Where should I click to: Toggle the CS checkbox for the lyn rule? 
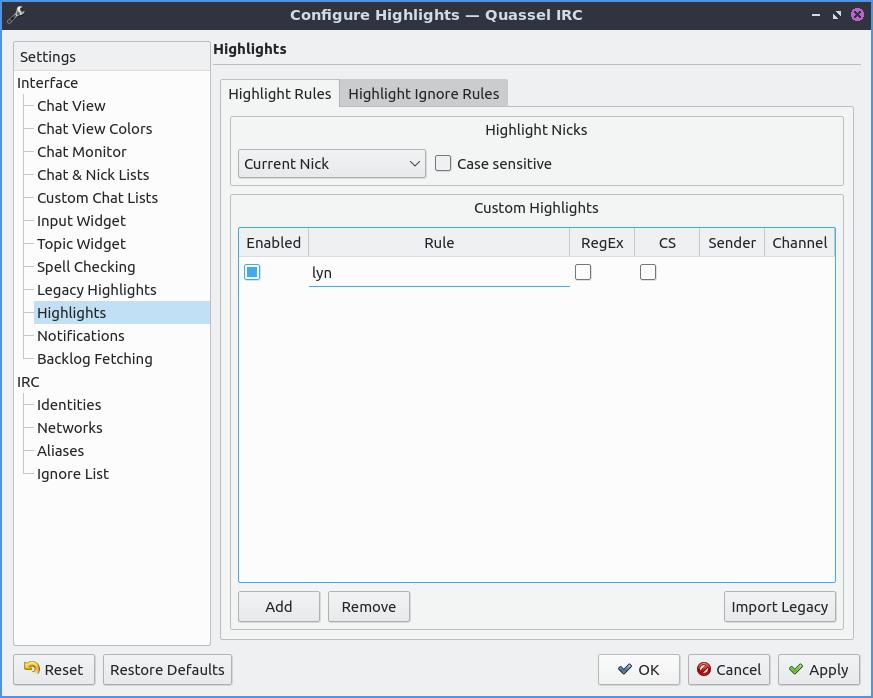pyautogui.click(x=648, y=272)
